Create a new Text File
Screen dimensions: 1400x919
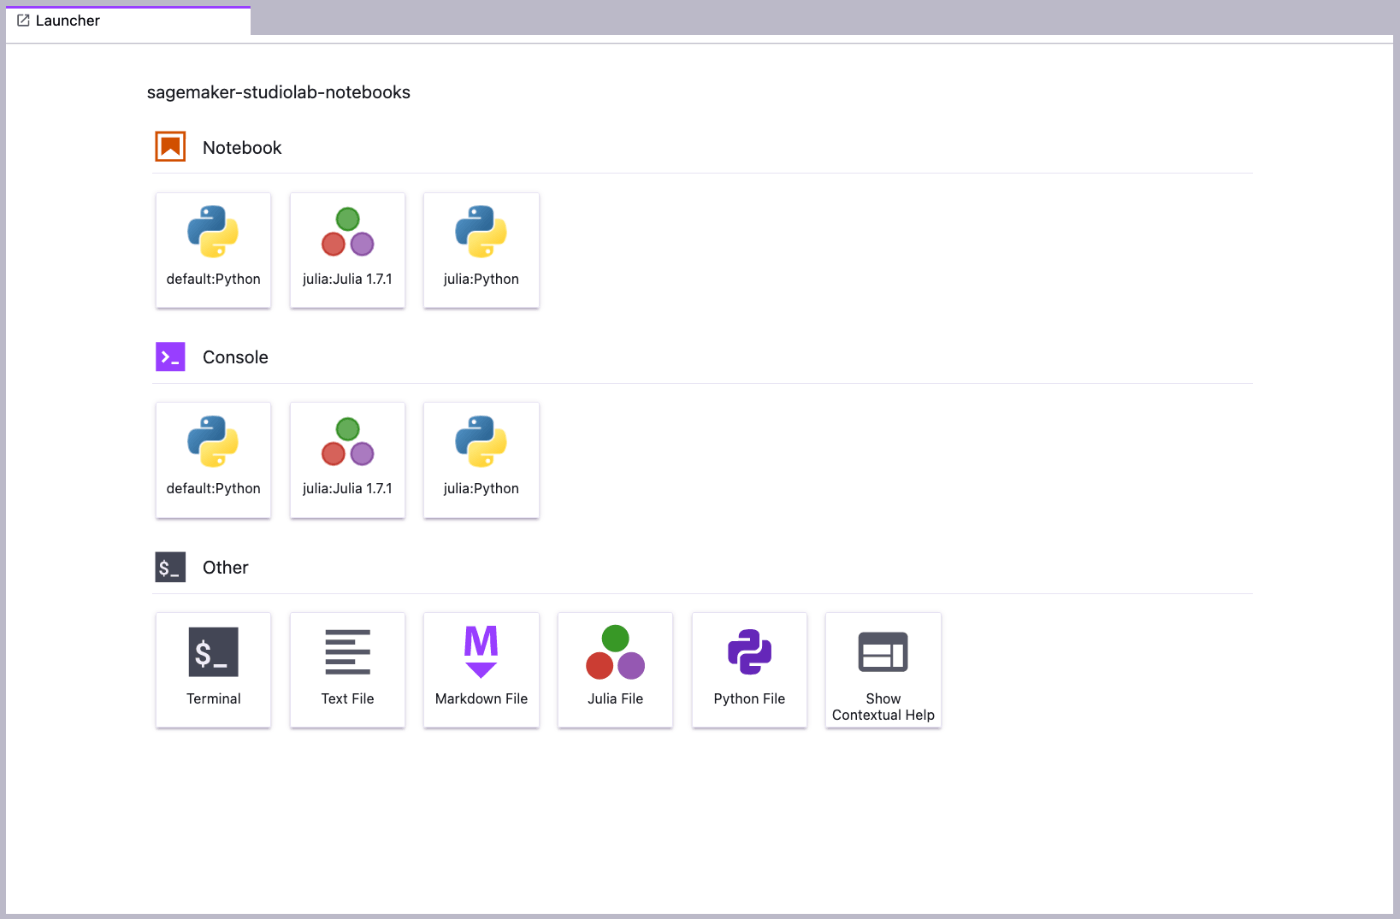347,670
